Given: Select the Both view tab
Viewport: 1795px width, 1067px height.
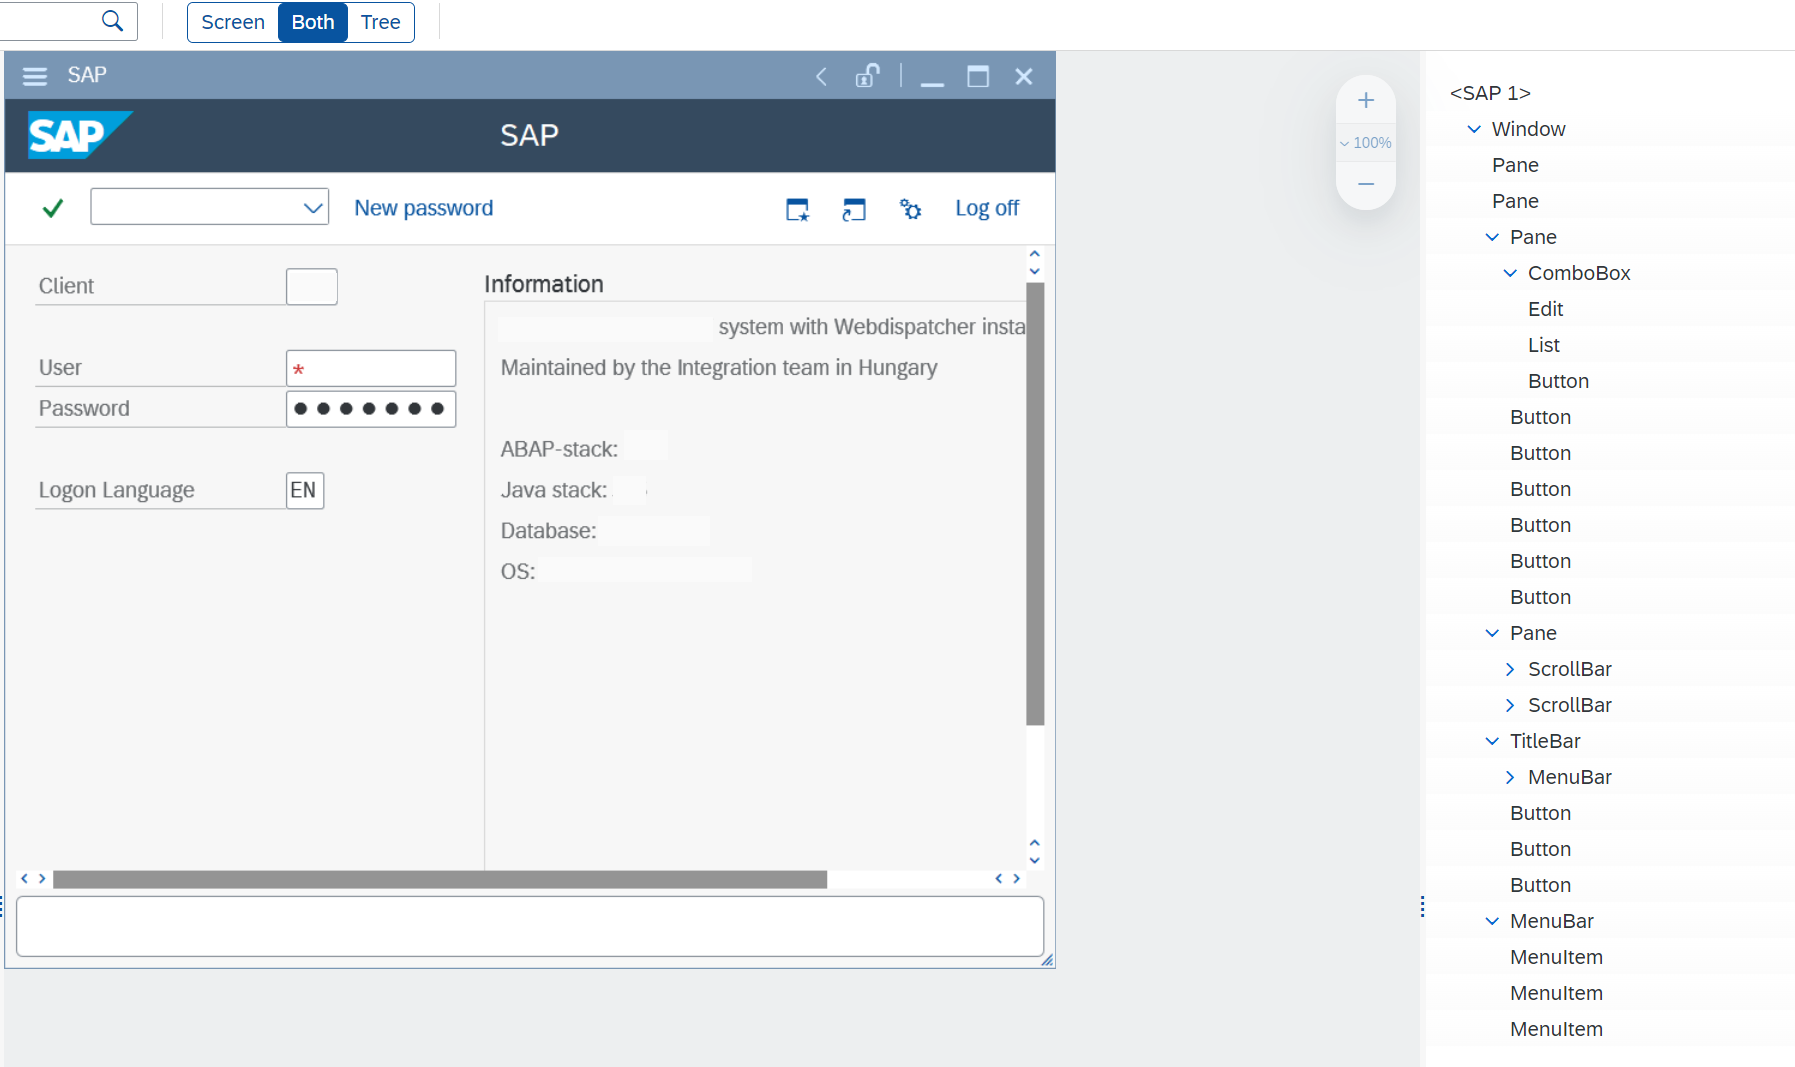Looking at the screenshot, I should click(x=313, y=22).
